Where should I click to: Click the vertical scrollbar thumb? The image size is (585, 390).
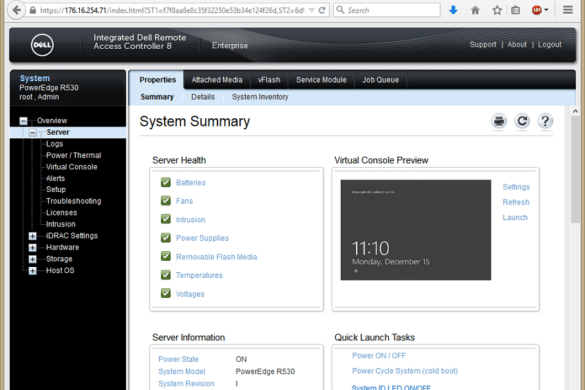click(x=575, y=169)
